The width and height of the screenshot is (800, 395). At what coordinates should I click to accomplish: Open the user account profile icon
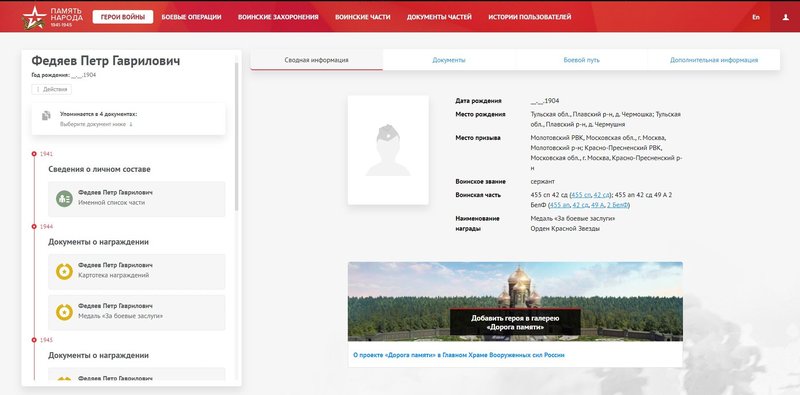(x=785, y=17)
